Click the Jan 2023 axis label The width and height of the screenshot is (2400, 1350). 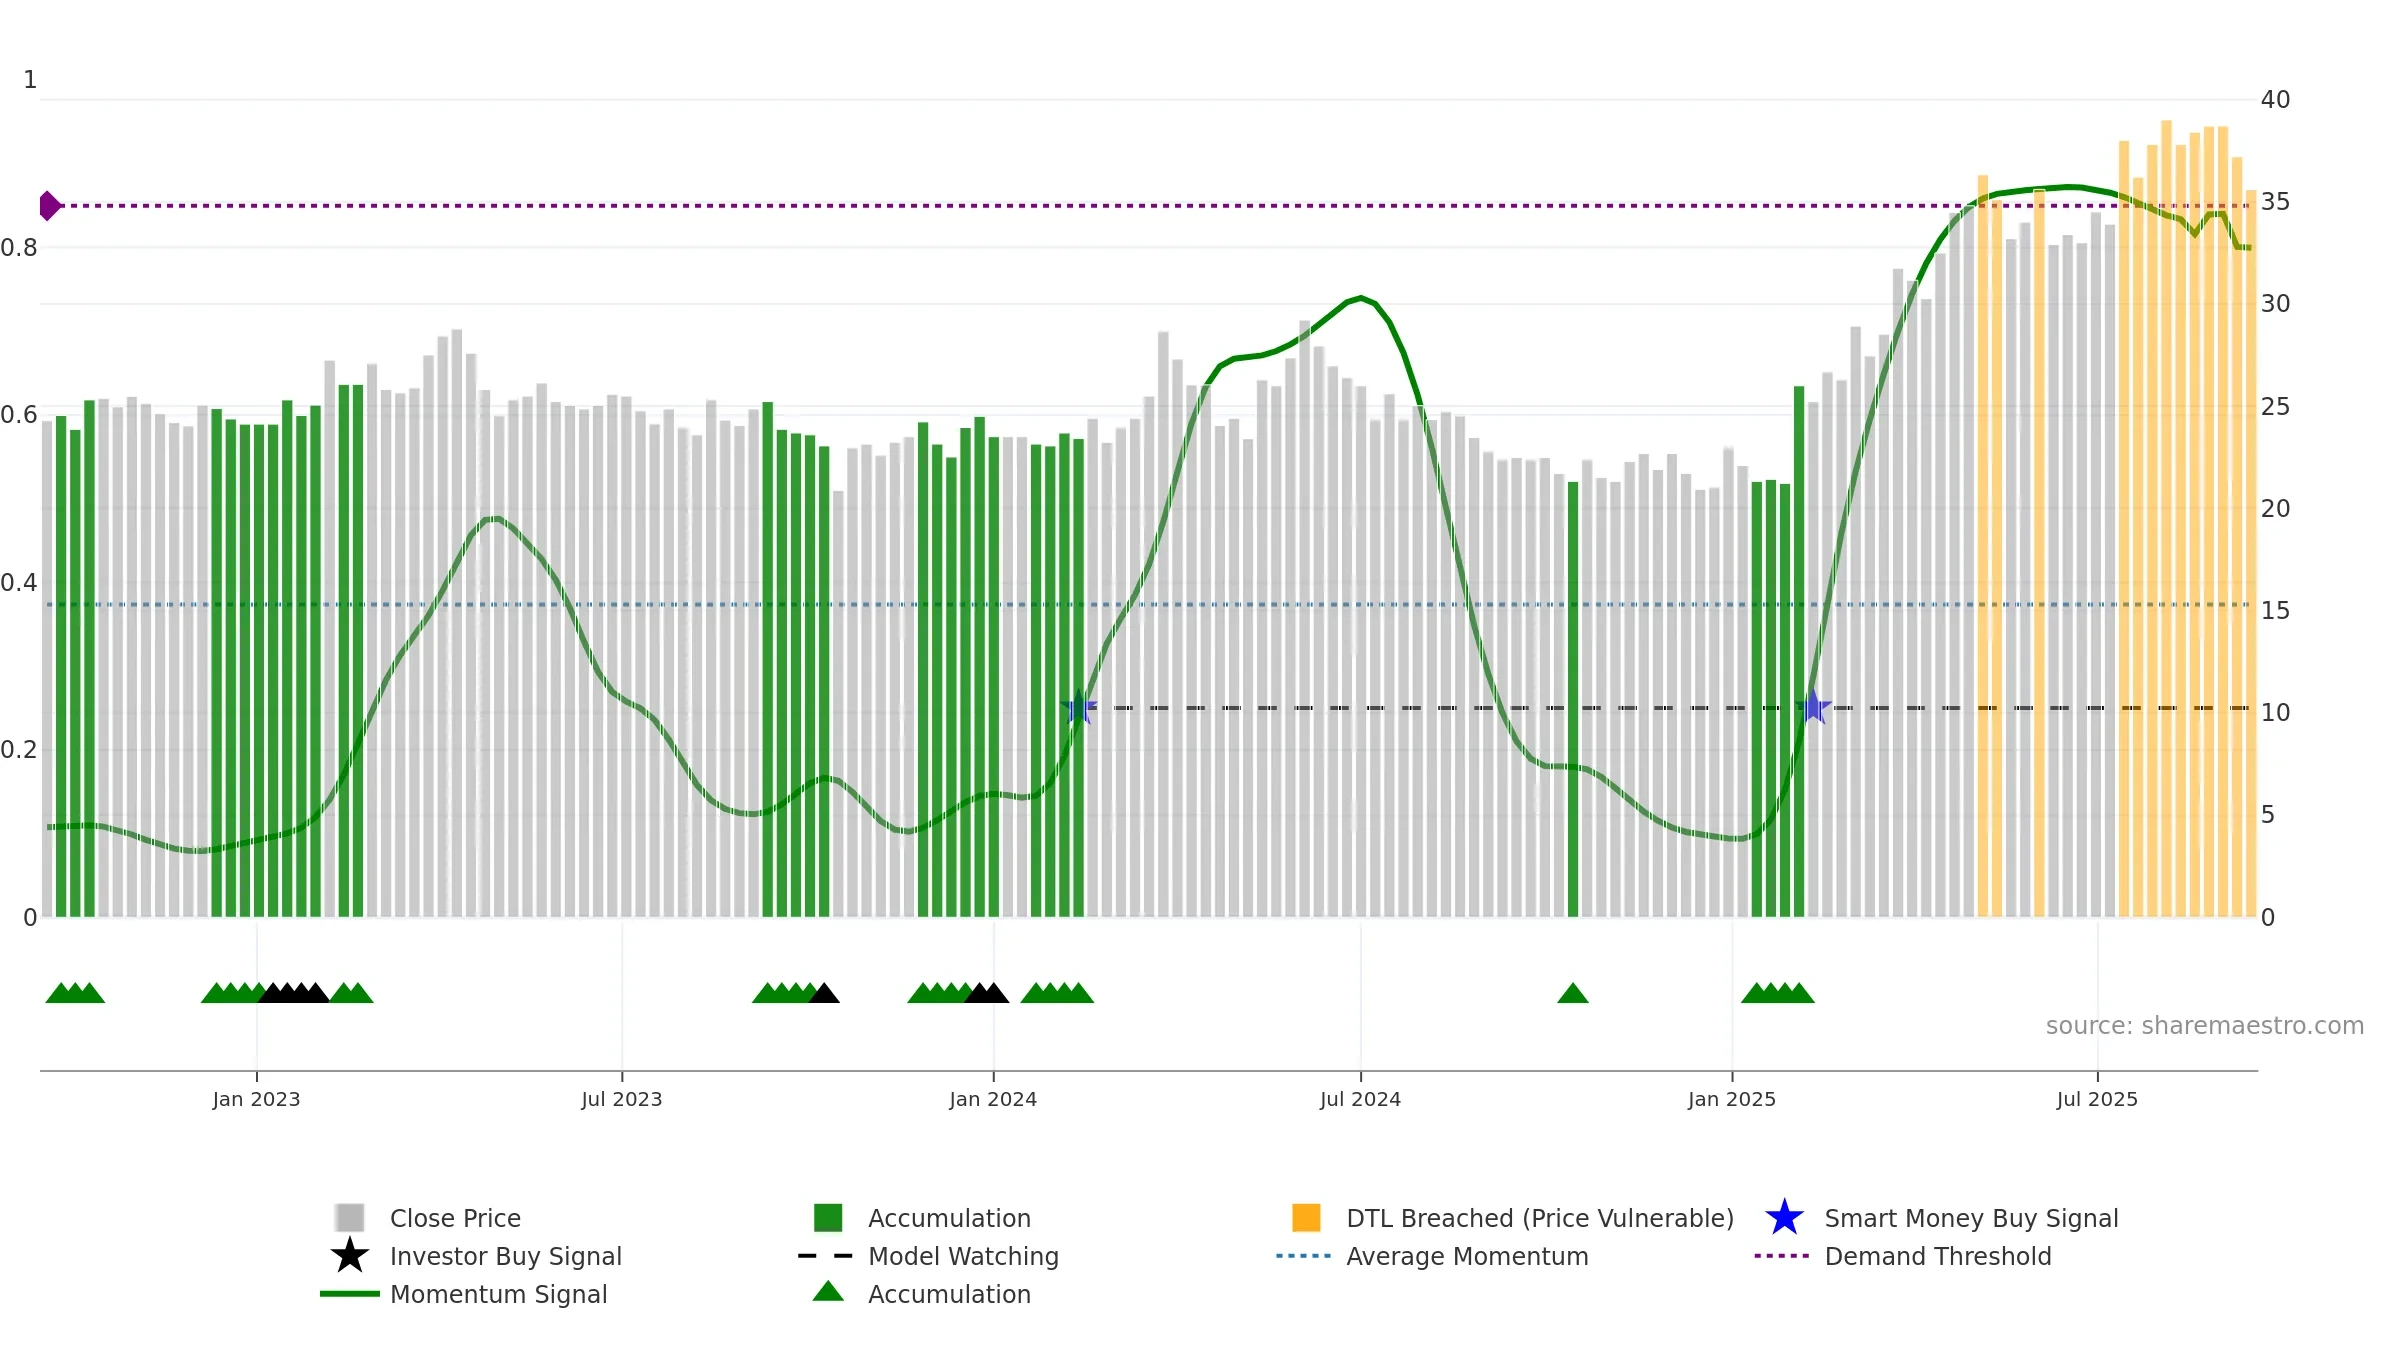click(x=256, y=1099)
